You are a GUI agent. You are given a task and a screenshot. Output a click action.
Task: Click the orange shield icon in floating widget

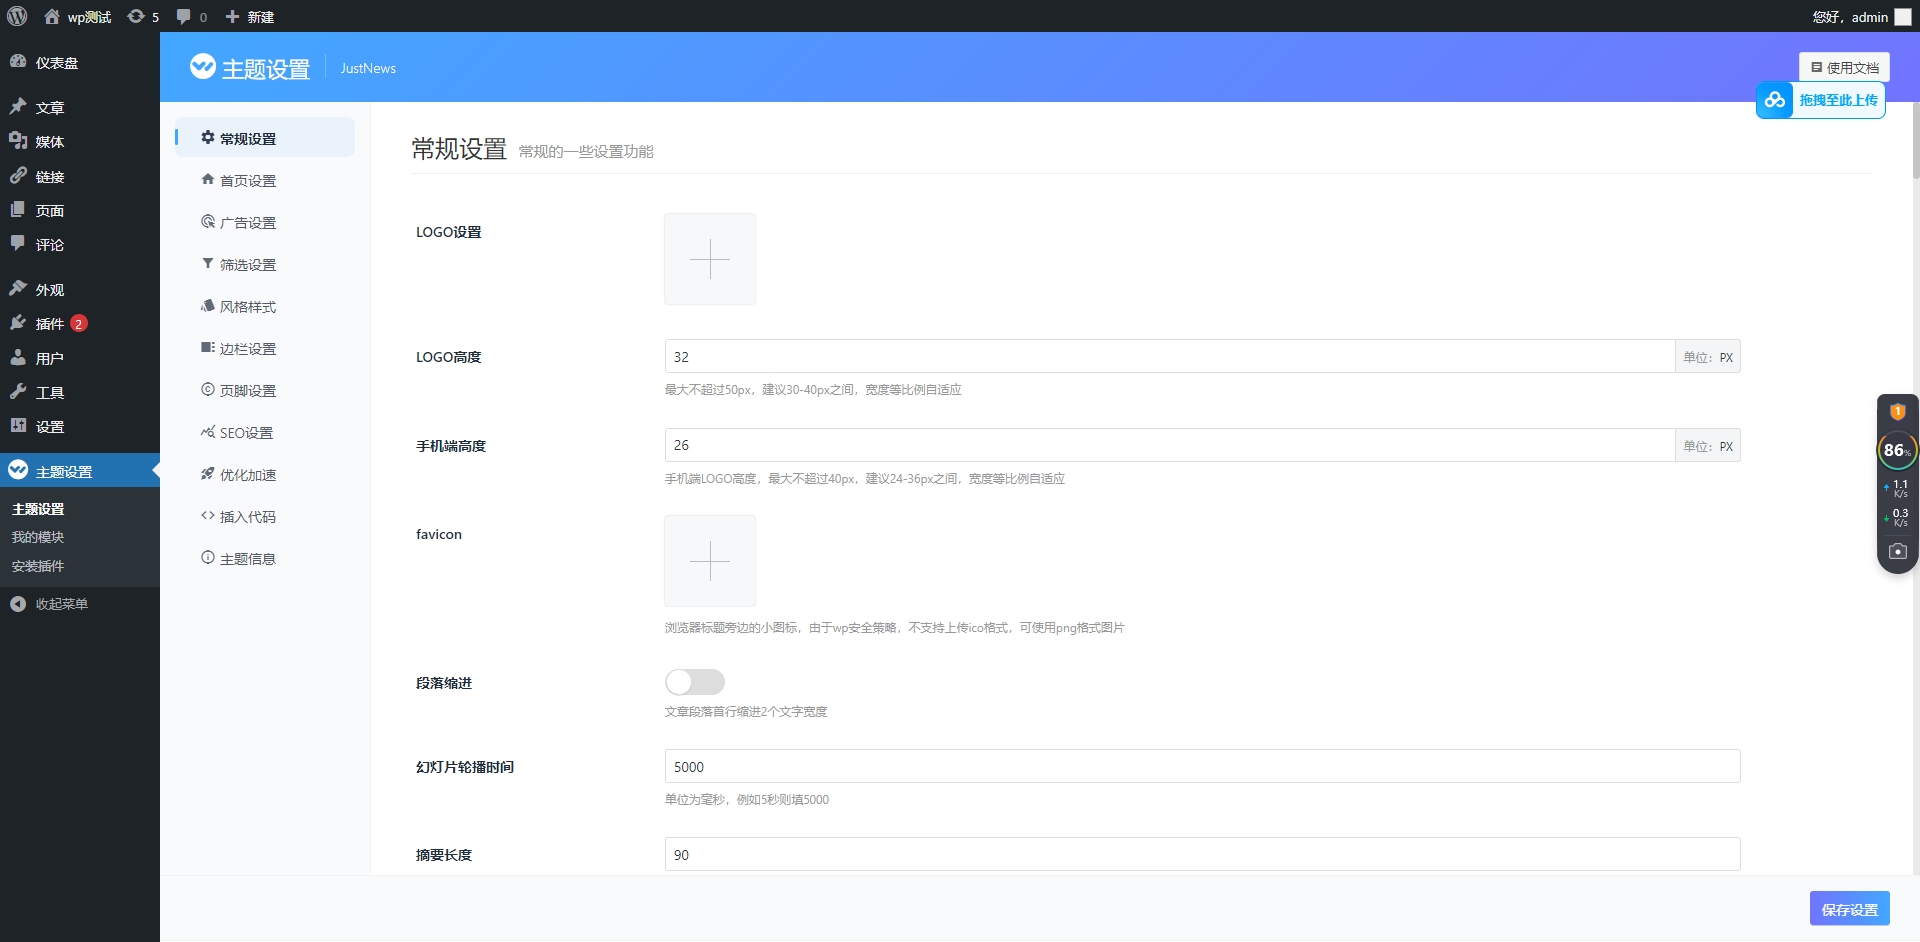[1897, 411]
